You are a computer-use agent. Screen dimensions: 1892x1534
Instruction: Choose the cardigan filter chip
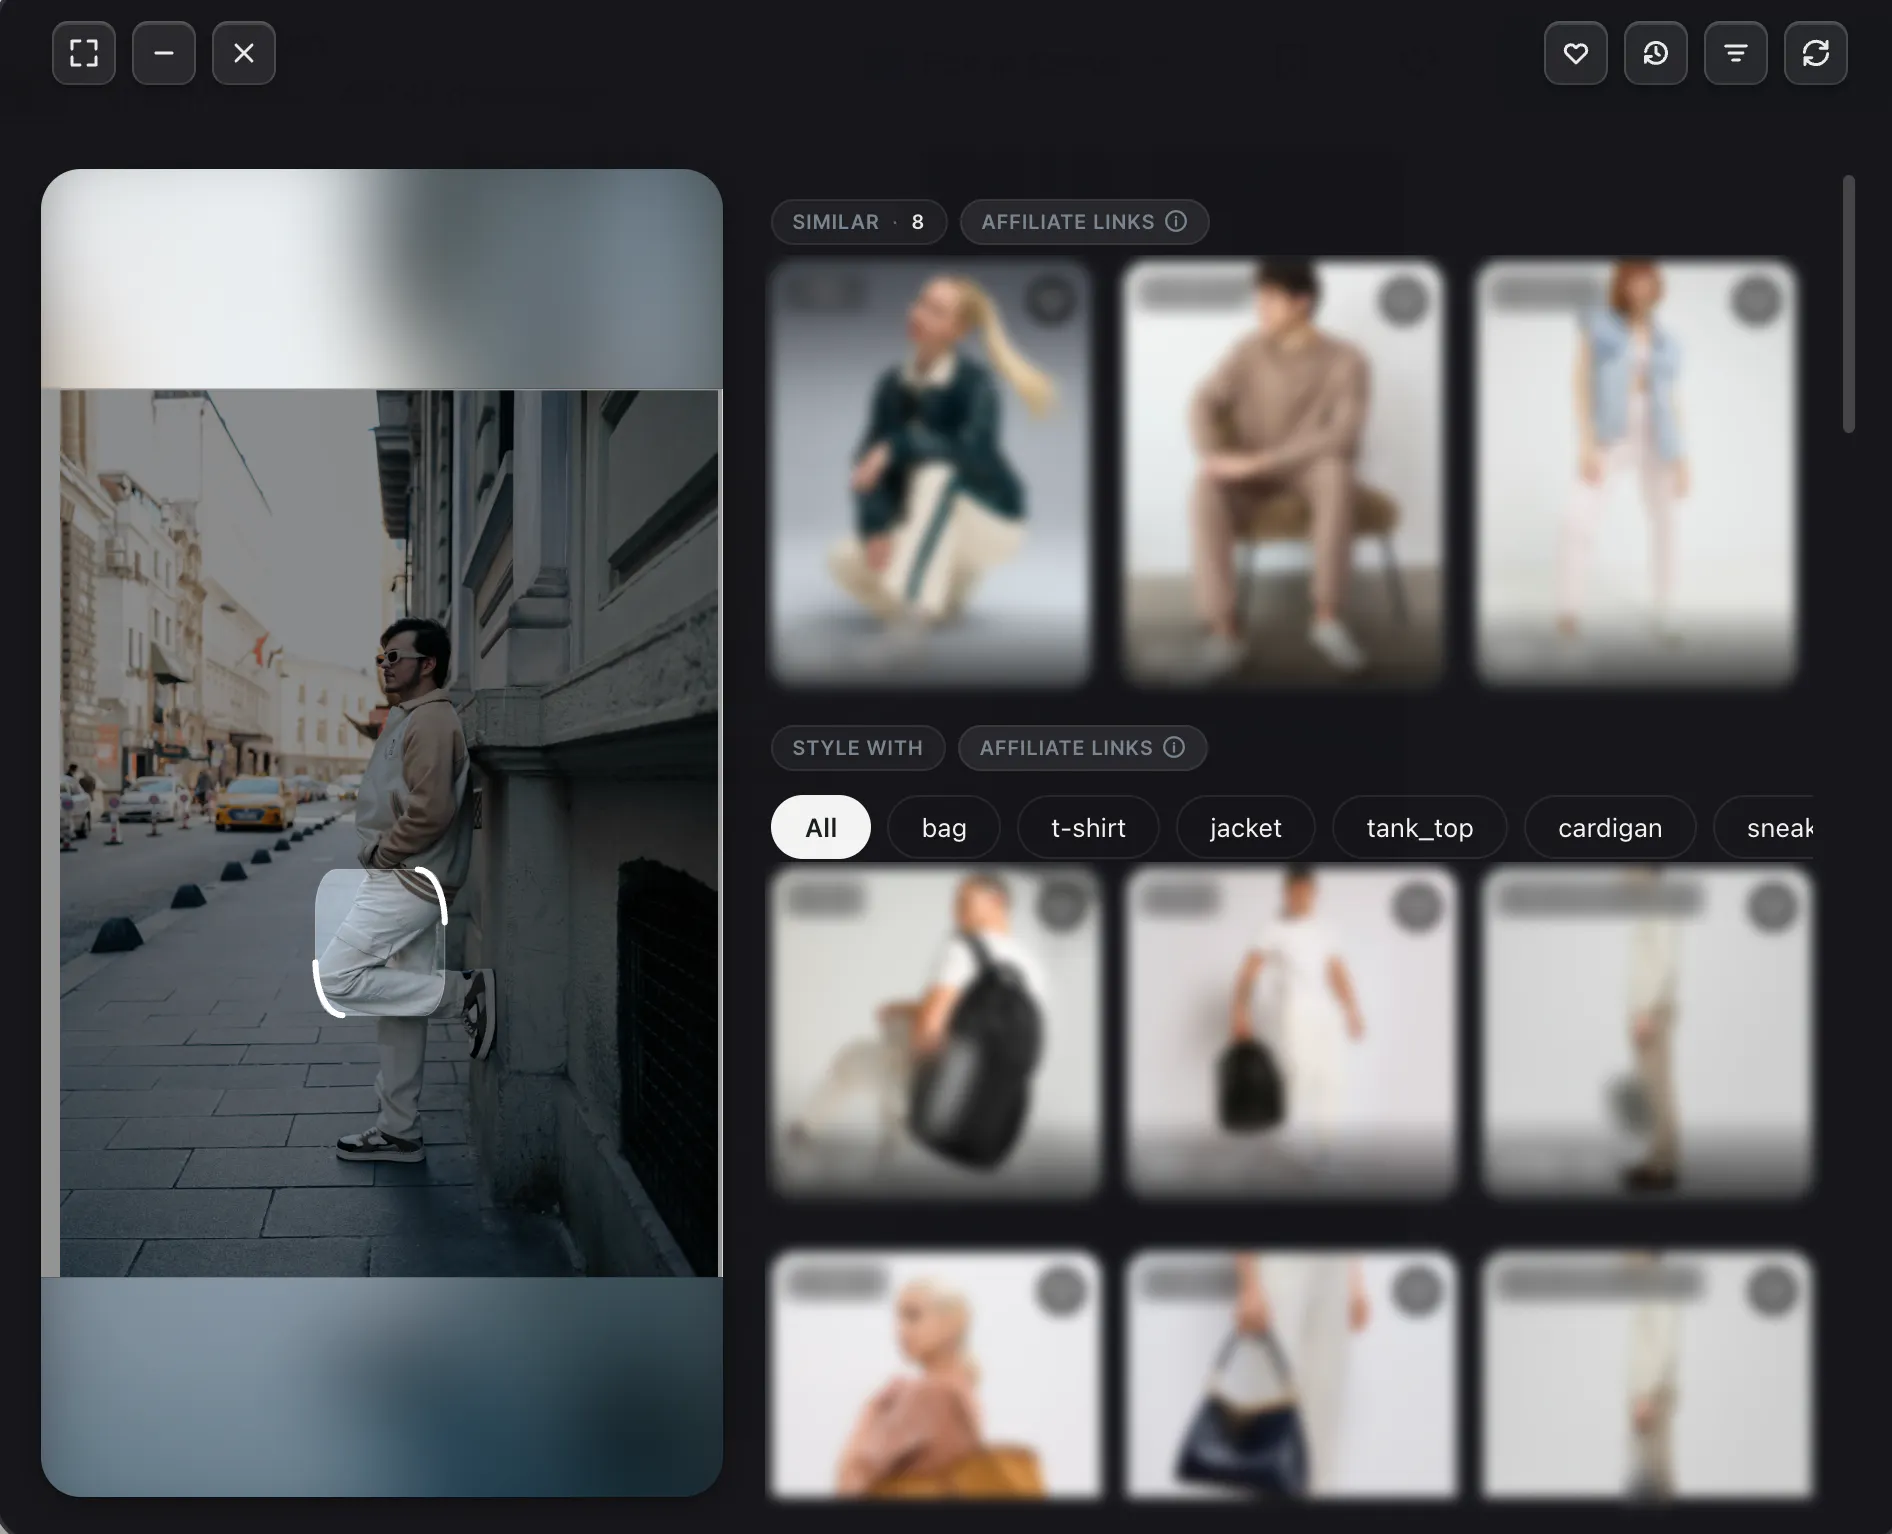[x=1610, y=827]
